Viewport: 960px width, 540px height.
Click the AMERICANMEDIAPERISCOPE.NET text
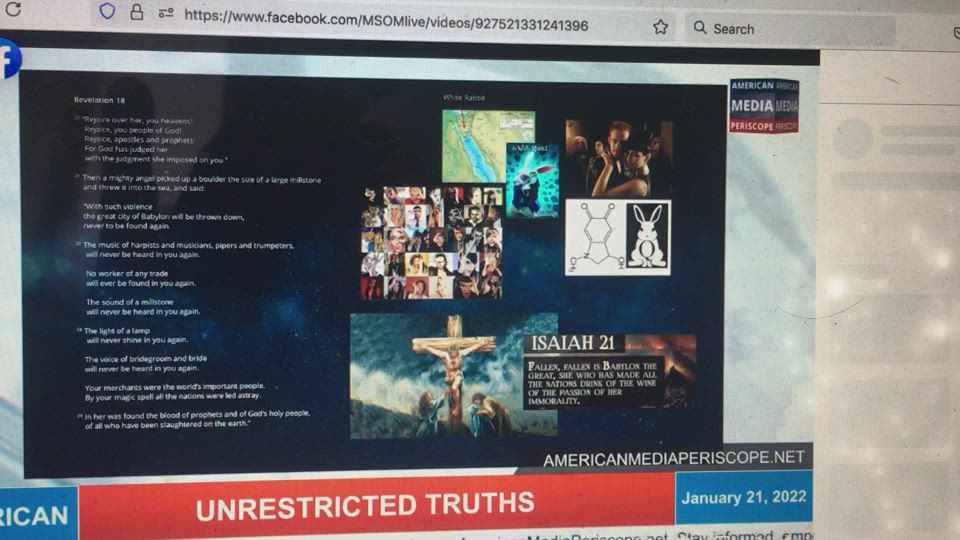tap(673, 458)
